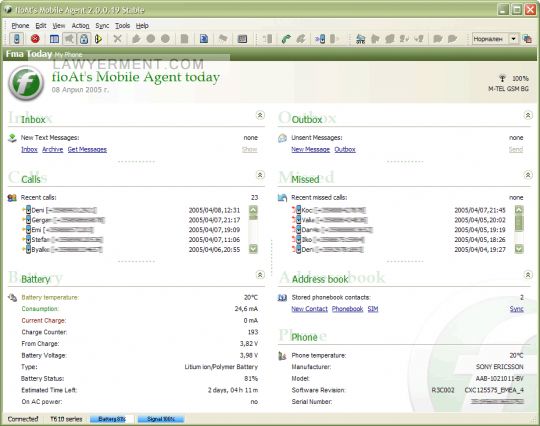
Task: Click the Sync link in Address book
Action: 517,309
